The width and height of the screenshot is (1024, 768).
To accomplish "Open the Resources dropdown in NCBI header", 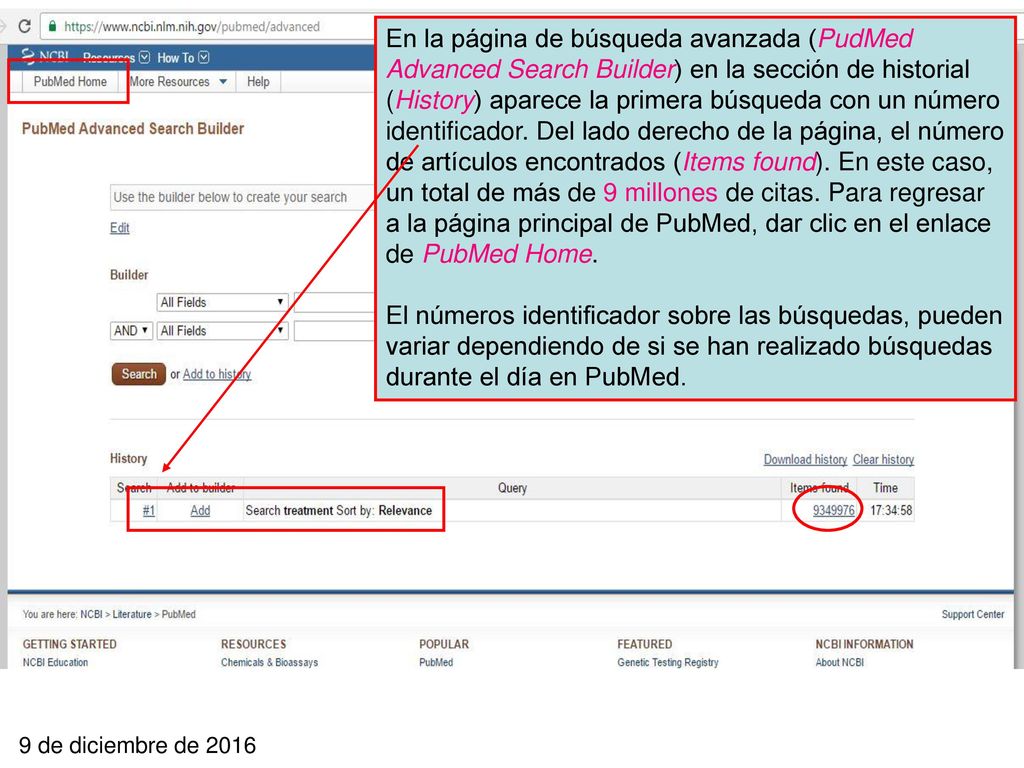I will [116, 57].
